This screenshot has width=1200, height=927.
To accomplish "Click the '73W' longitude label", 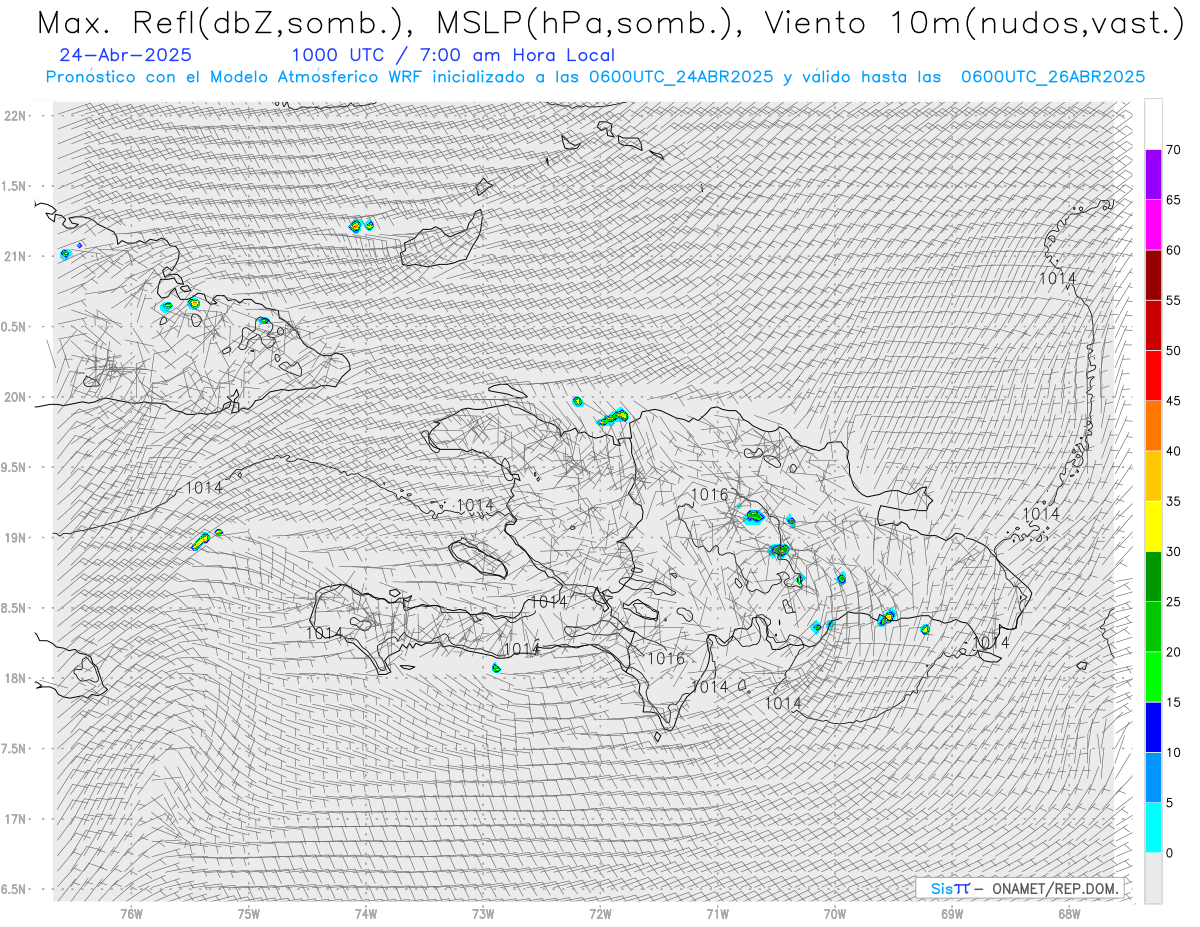I will coord(483,913).
